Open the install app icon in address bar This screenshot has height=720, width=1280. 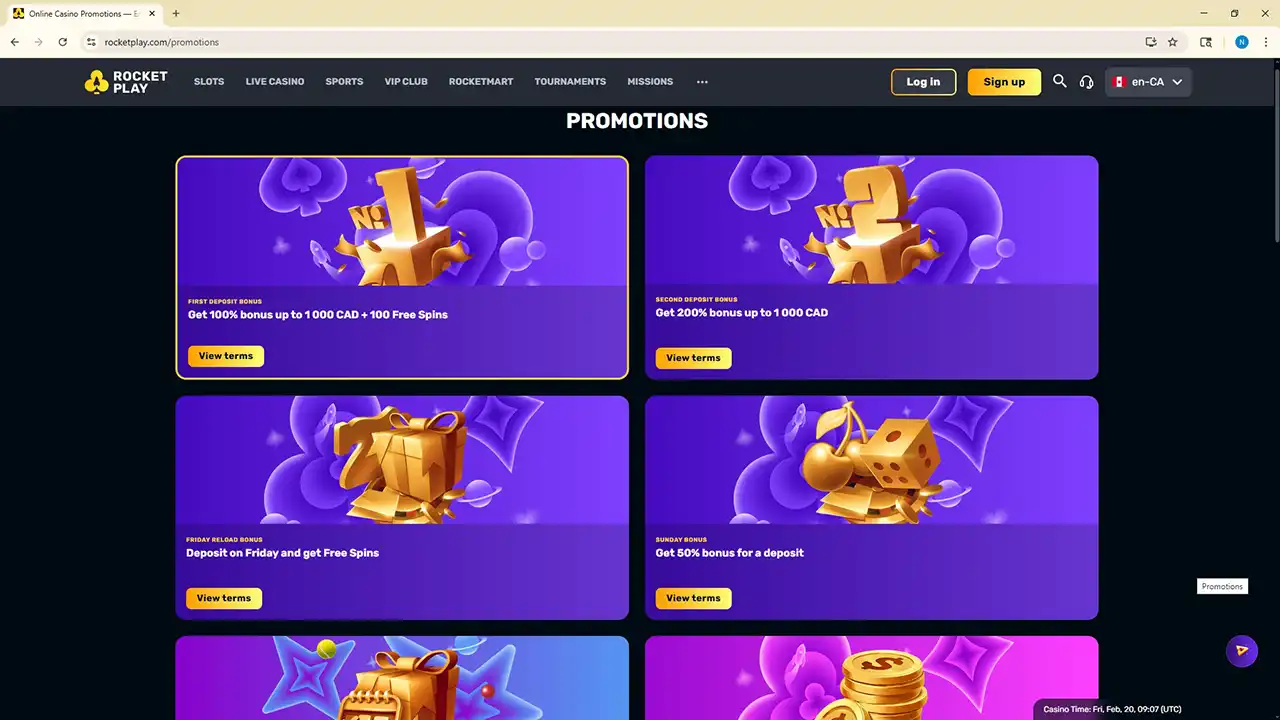[x=1151, y=42]
